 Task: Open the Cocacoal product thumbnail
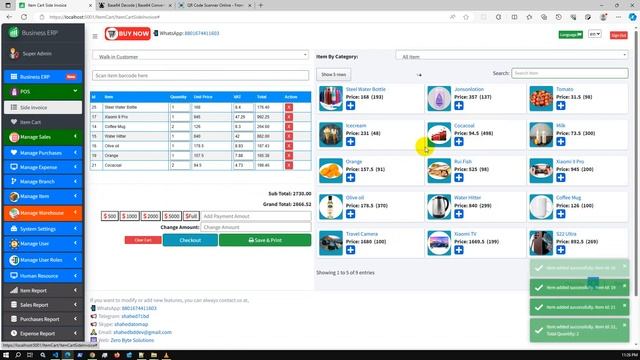point(439,134)
